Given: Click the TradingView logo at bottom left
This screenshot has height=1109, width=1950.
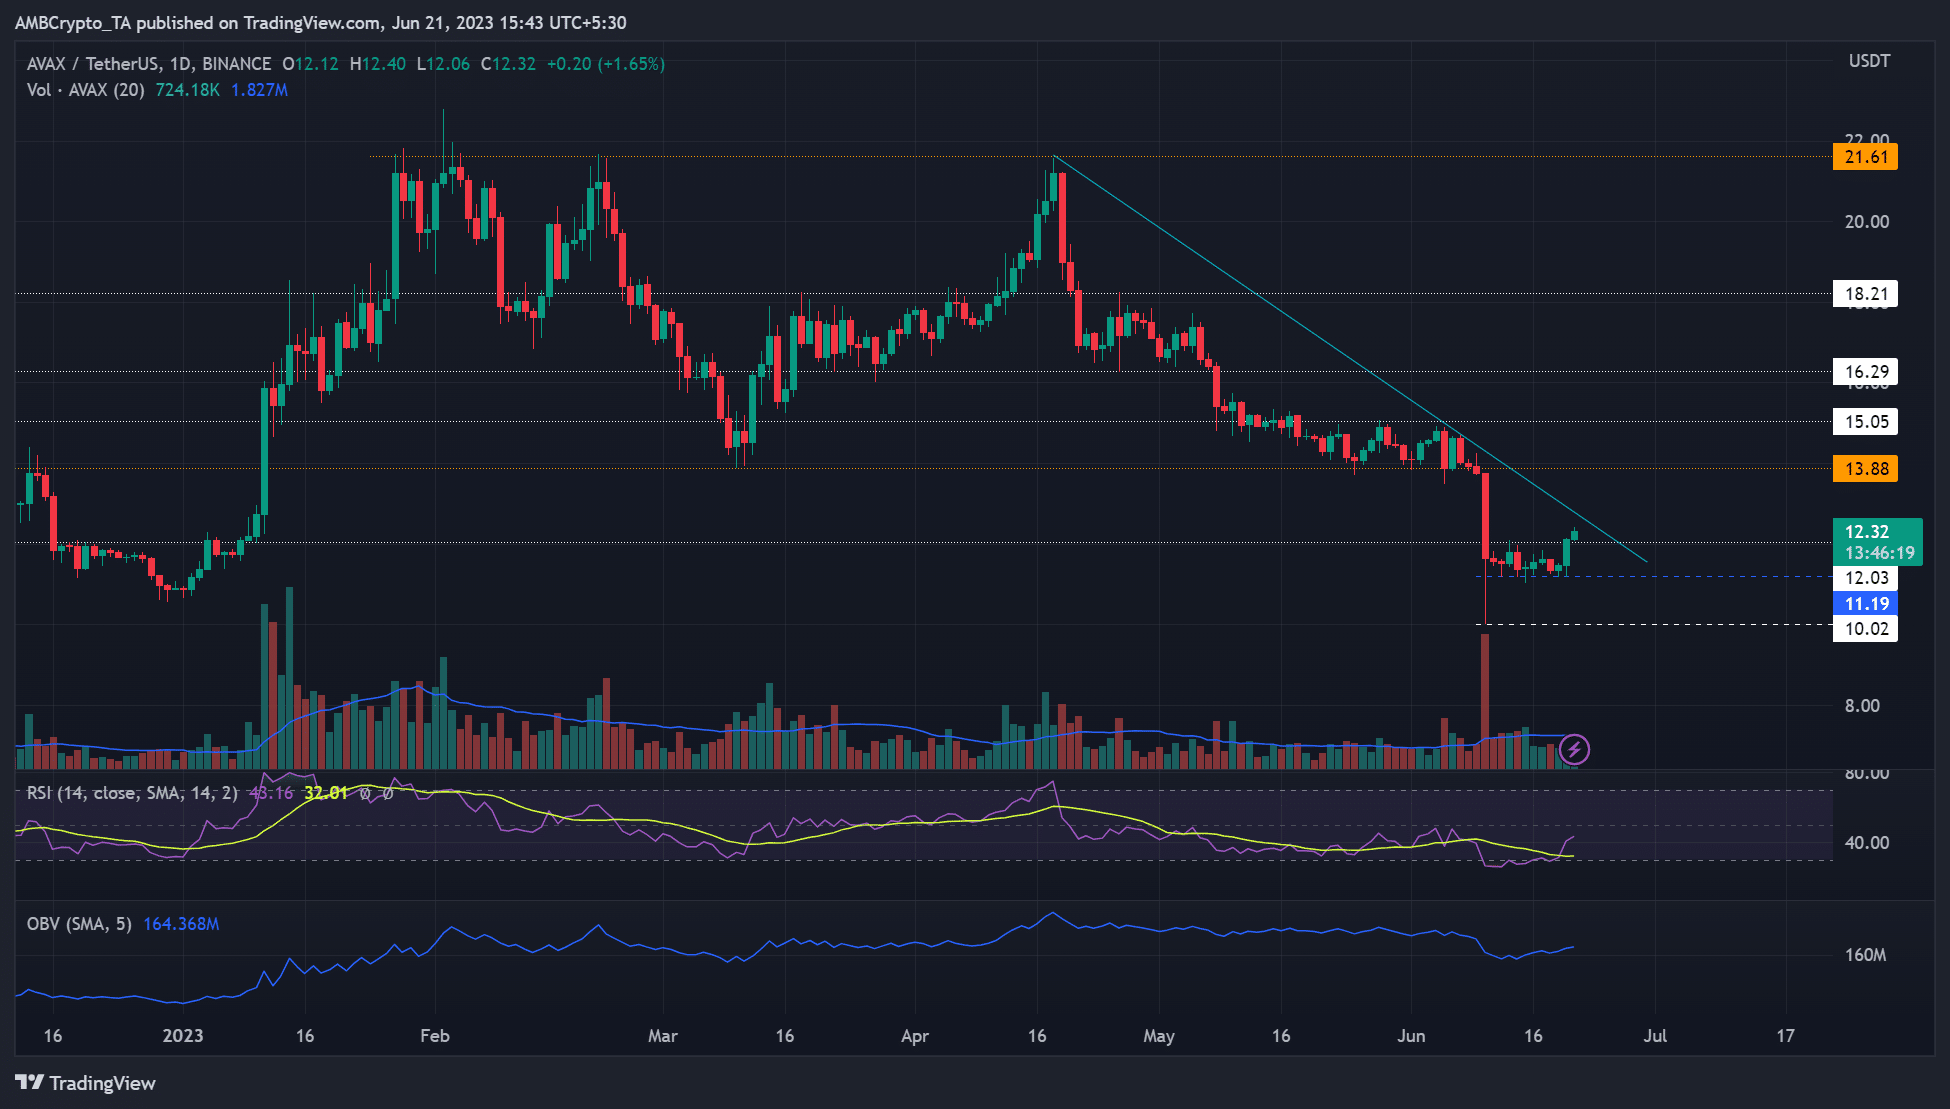Looking at the screenshot, I should (30, 1082).
